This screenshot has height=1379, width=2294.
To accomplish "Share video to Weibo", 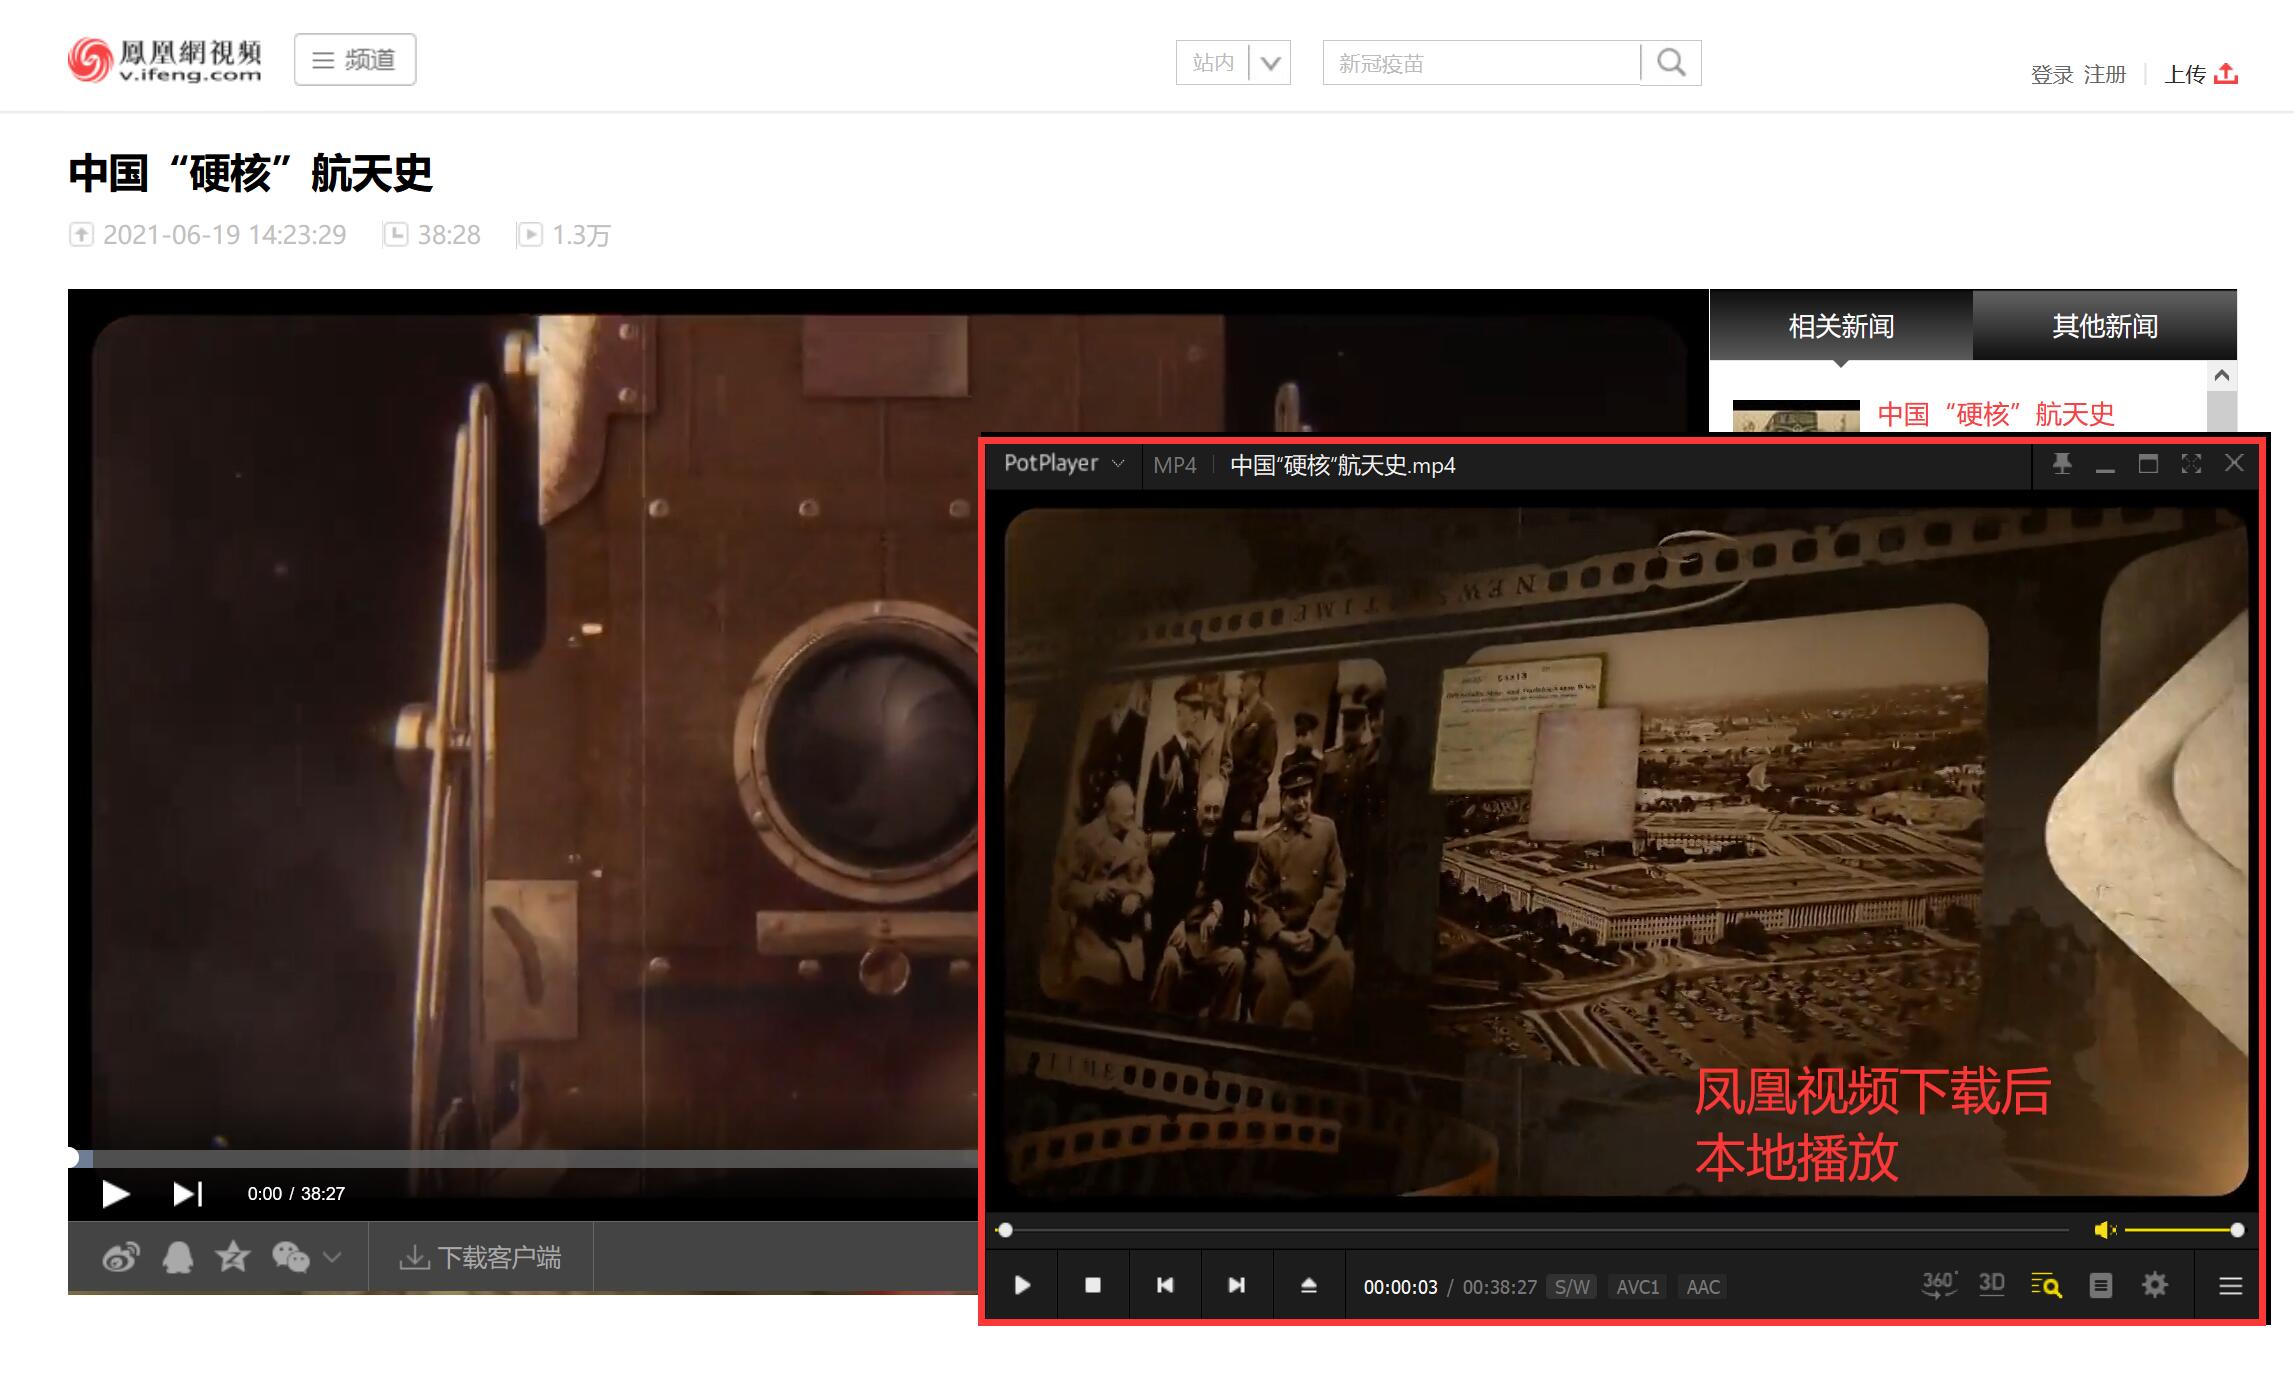I will [121, 1257].
